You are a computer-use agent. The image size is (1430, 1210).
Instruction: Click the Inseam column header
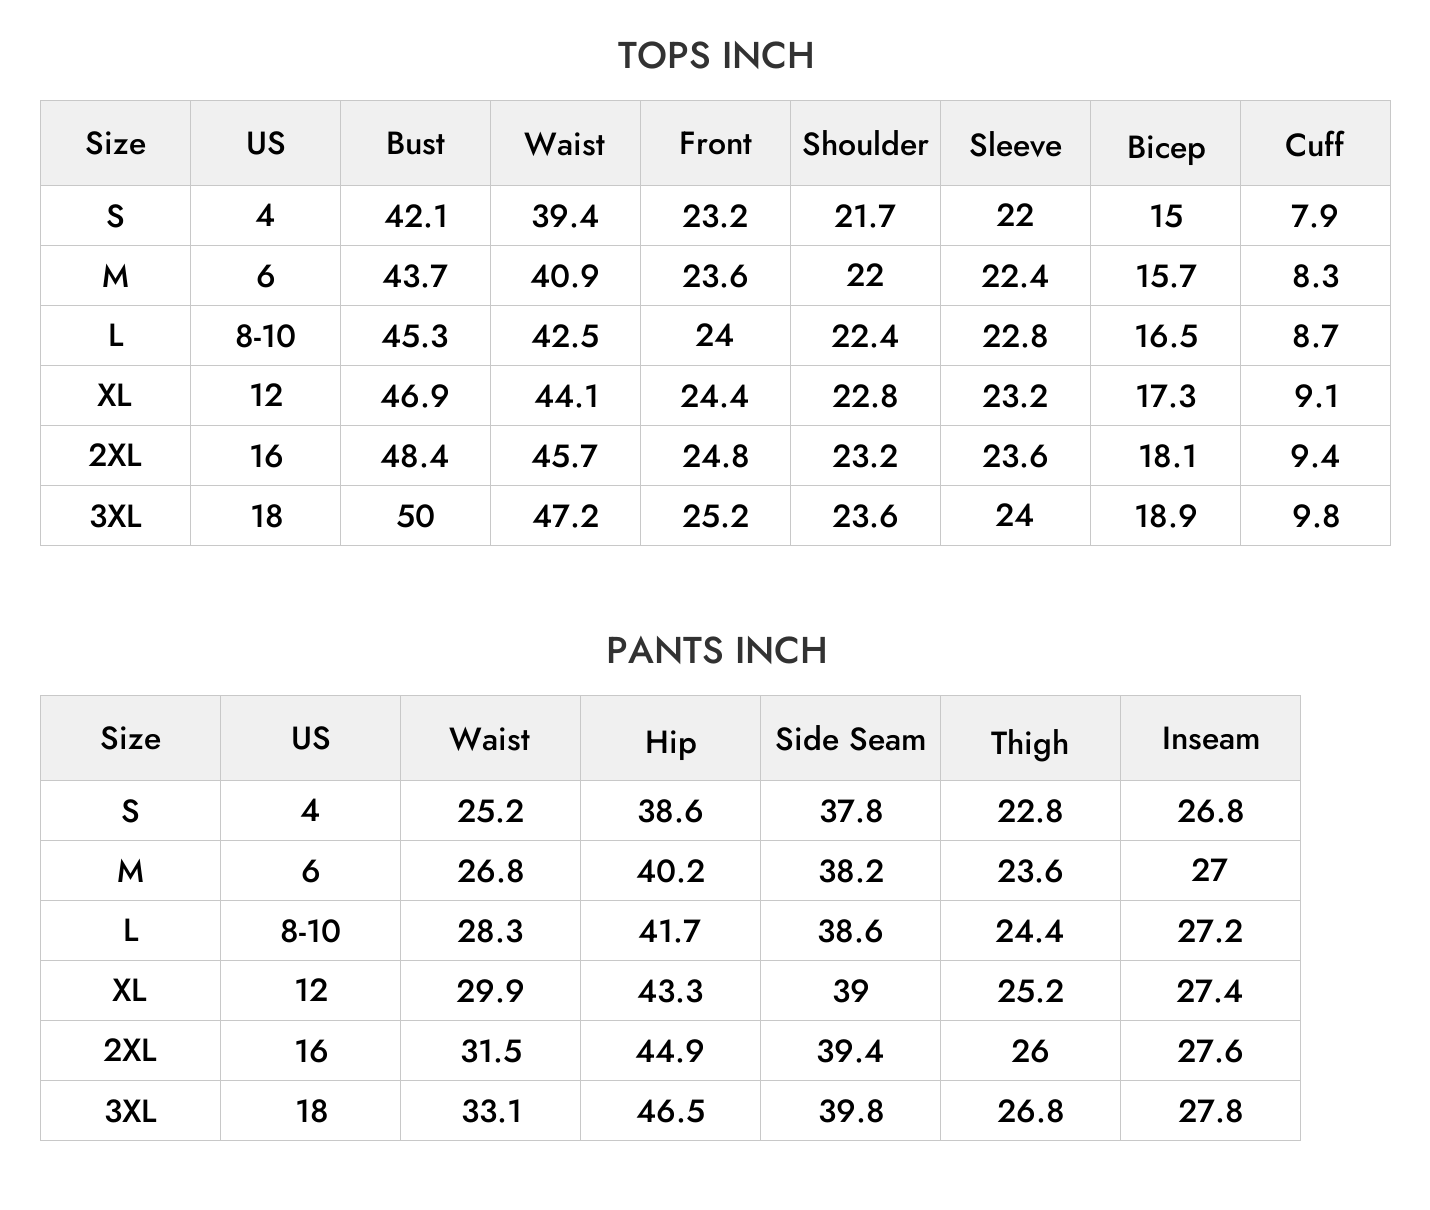(x=1210, y=739)
